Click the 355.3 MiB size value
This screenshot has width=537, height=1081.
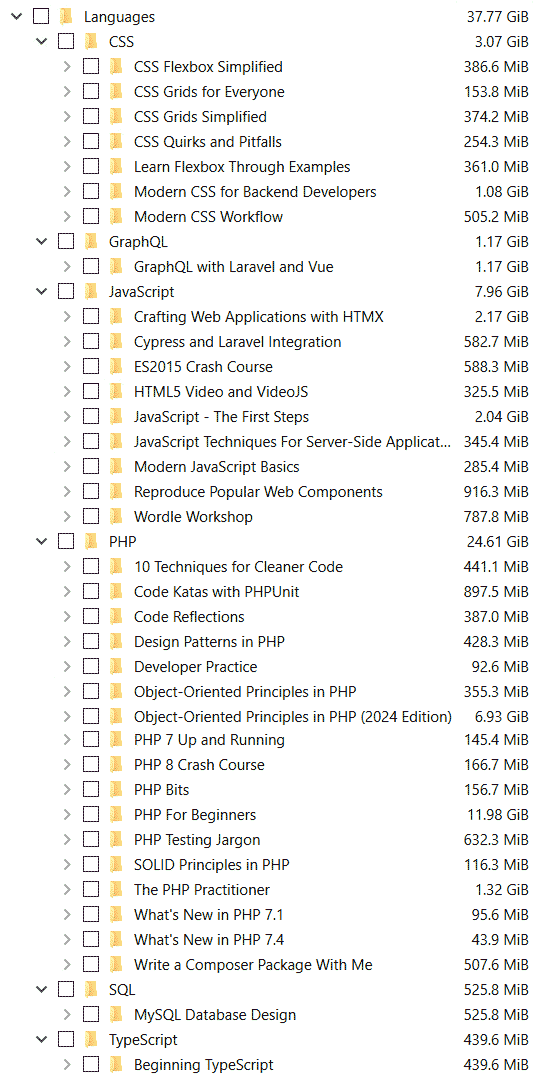click(x=496, y=691)
